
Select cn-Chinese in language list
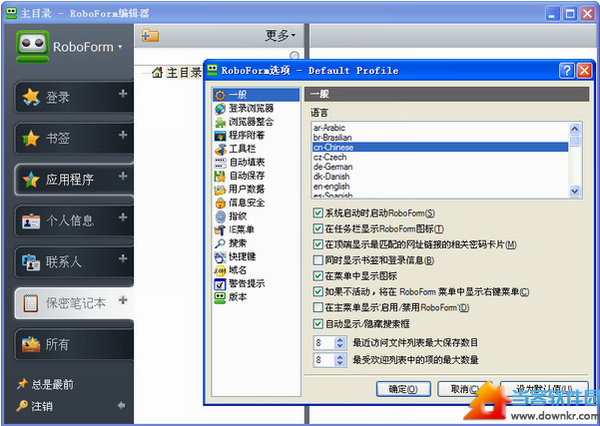pos(440,147)
